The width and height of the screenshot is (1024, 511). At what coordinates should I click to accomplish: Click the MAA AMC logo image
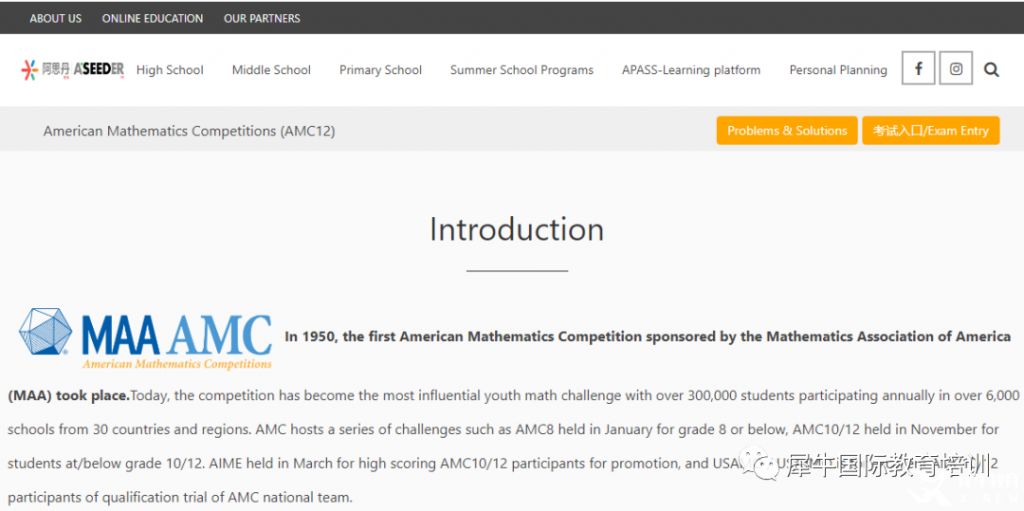[x=145, y=339]
